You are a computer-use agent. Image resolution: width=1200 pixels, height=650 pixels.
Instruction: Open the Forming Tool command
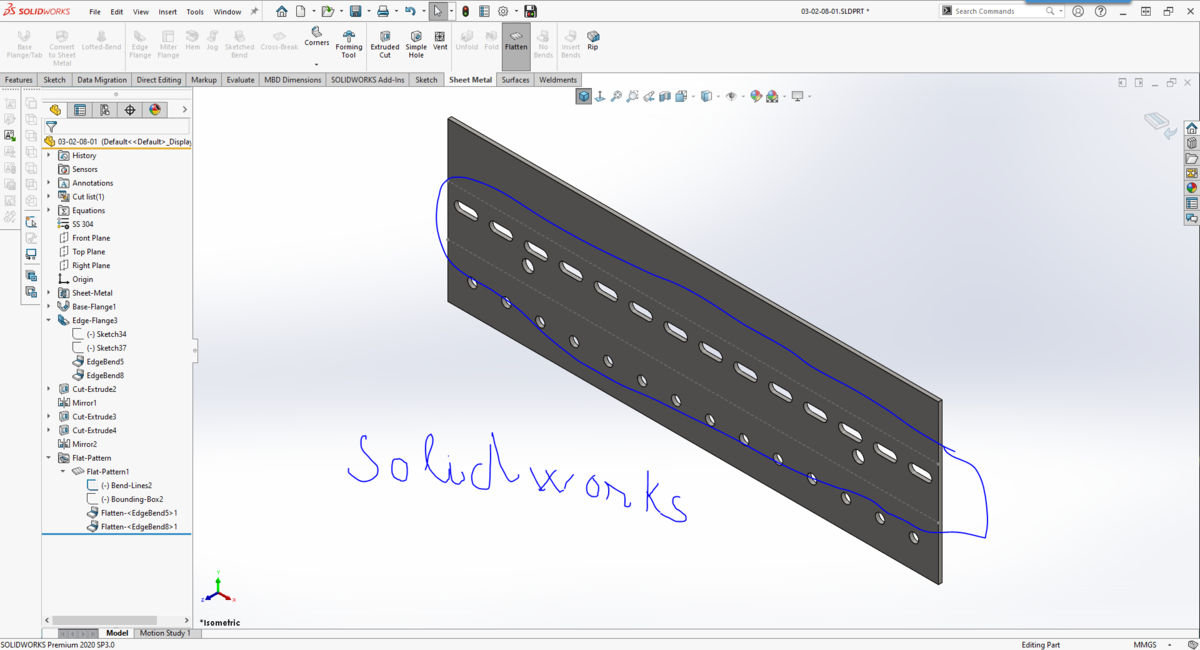pos(349,44)
